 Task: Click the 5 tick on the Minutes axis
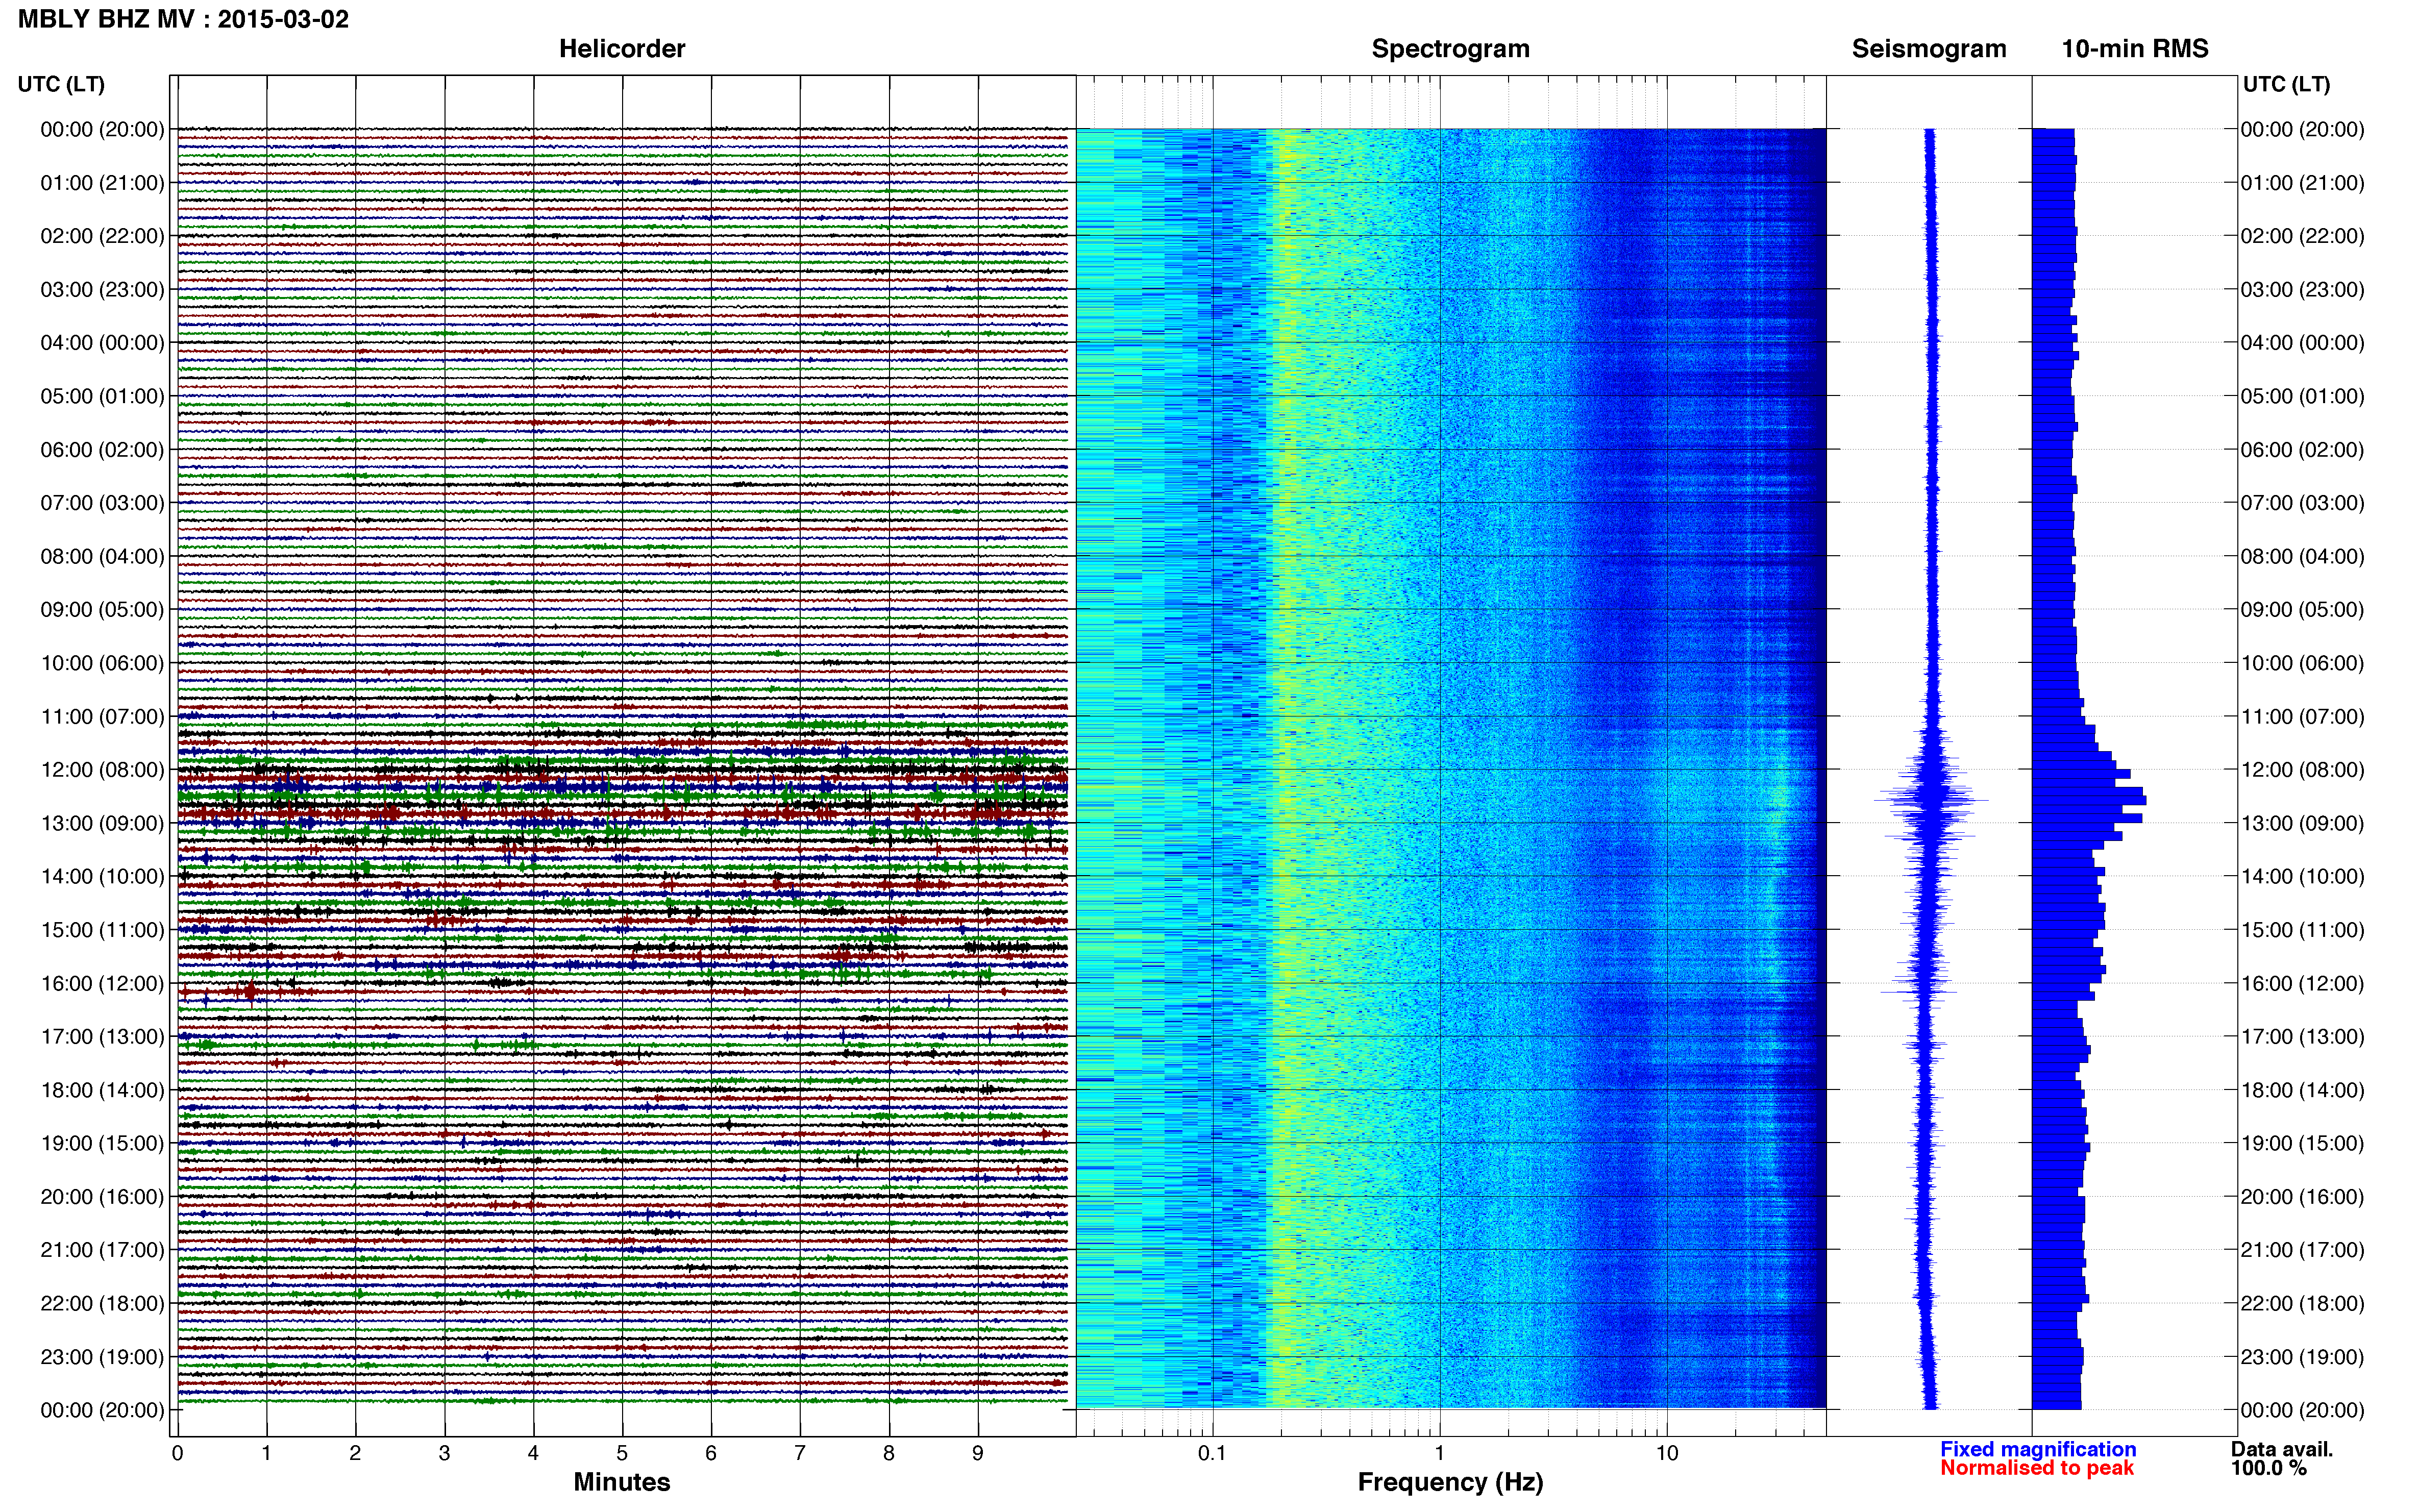pyautogui.click(x=622, y=1453)
